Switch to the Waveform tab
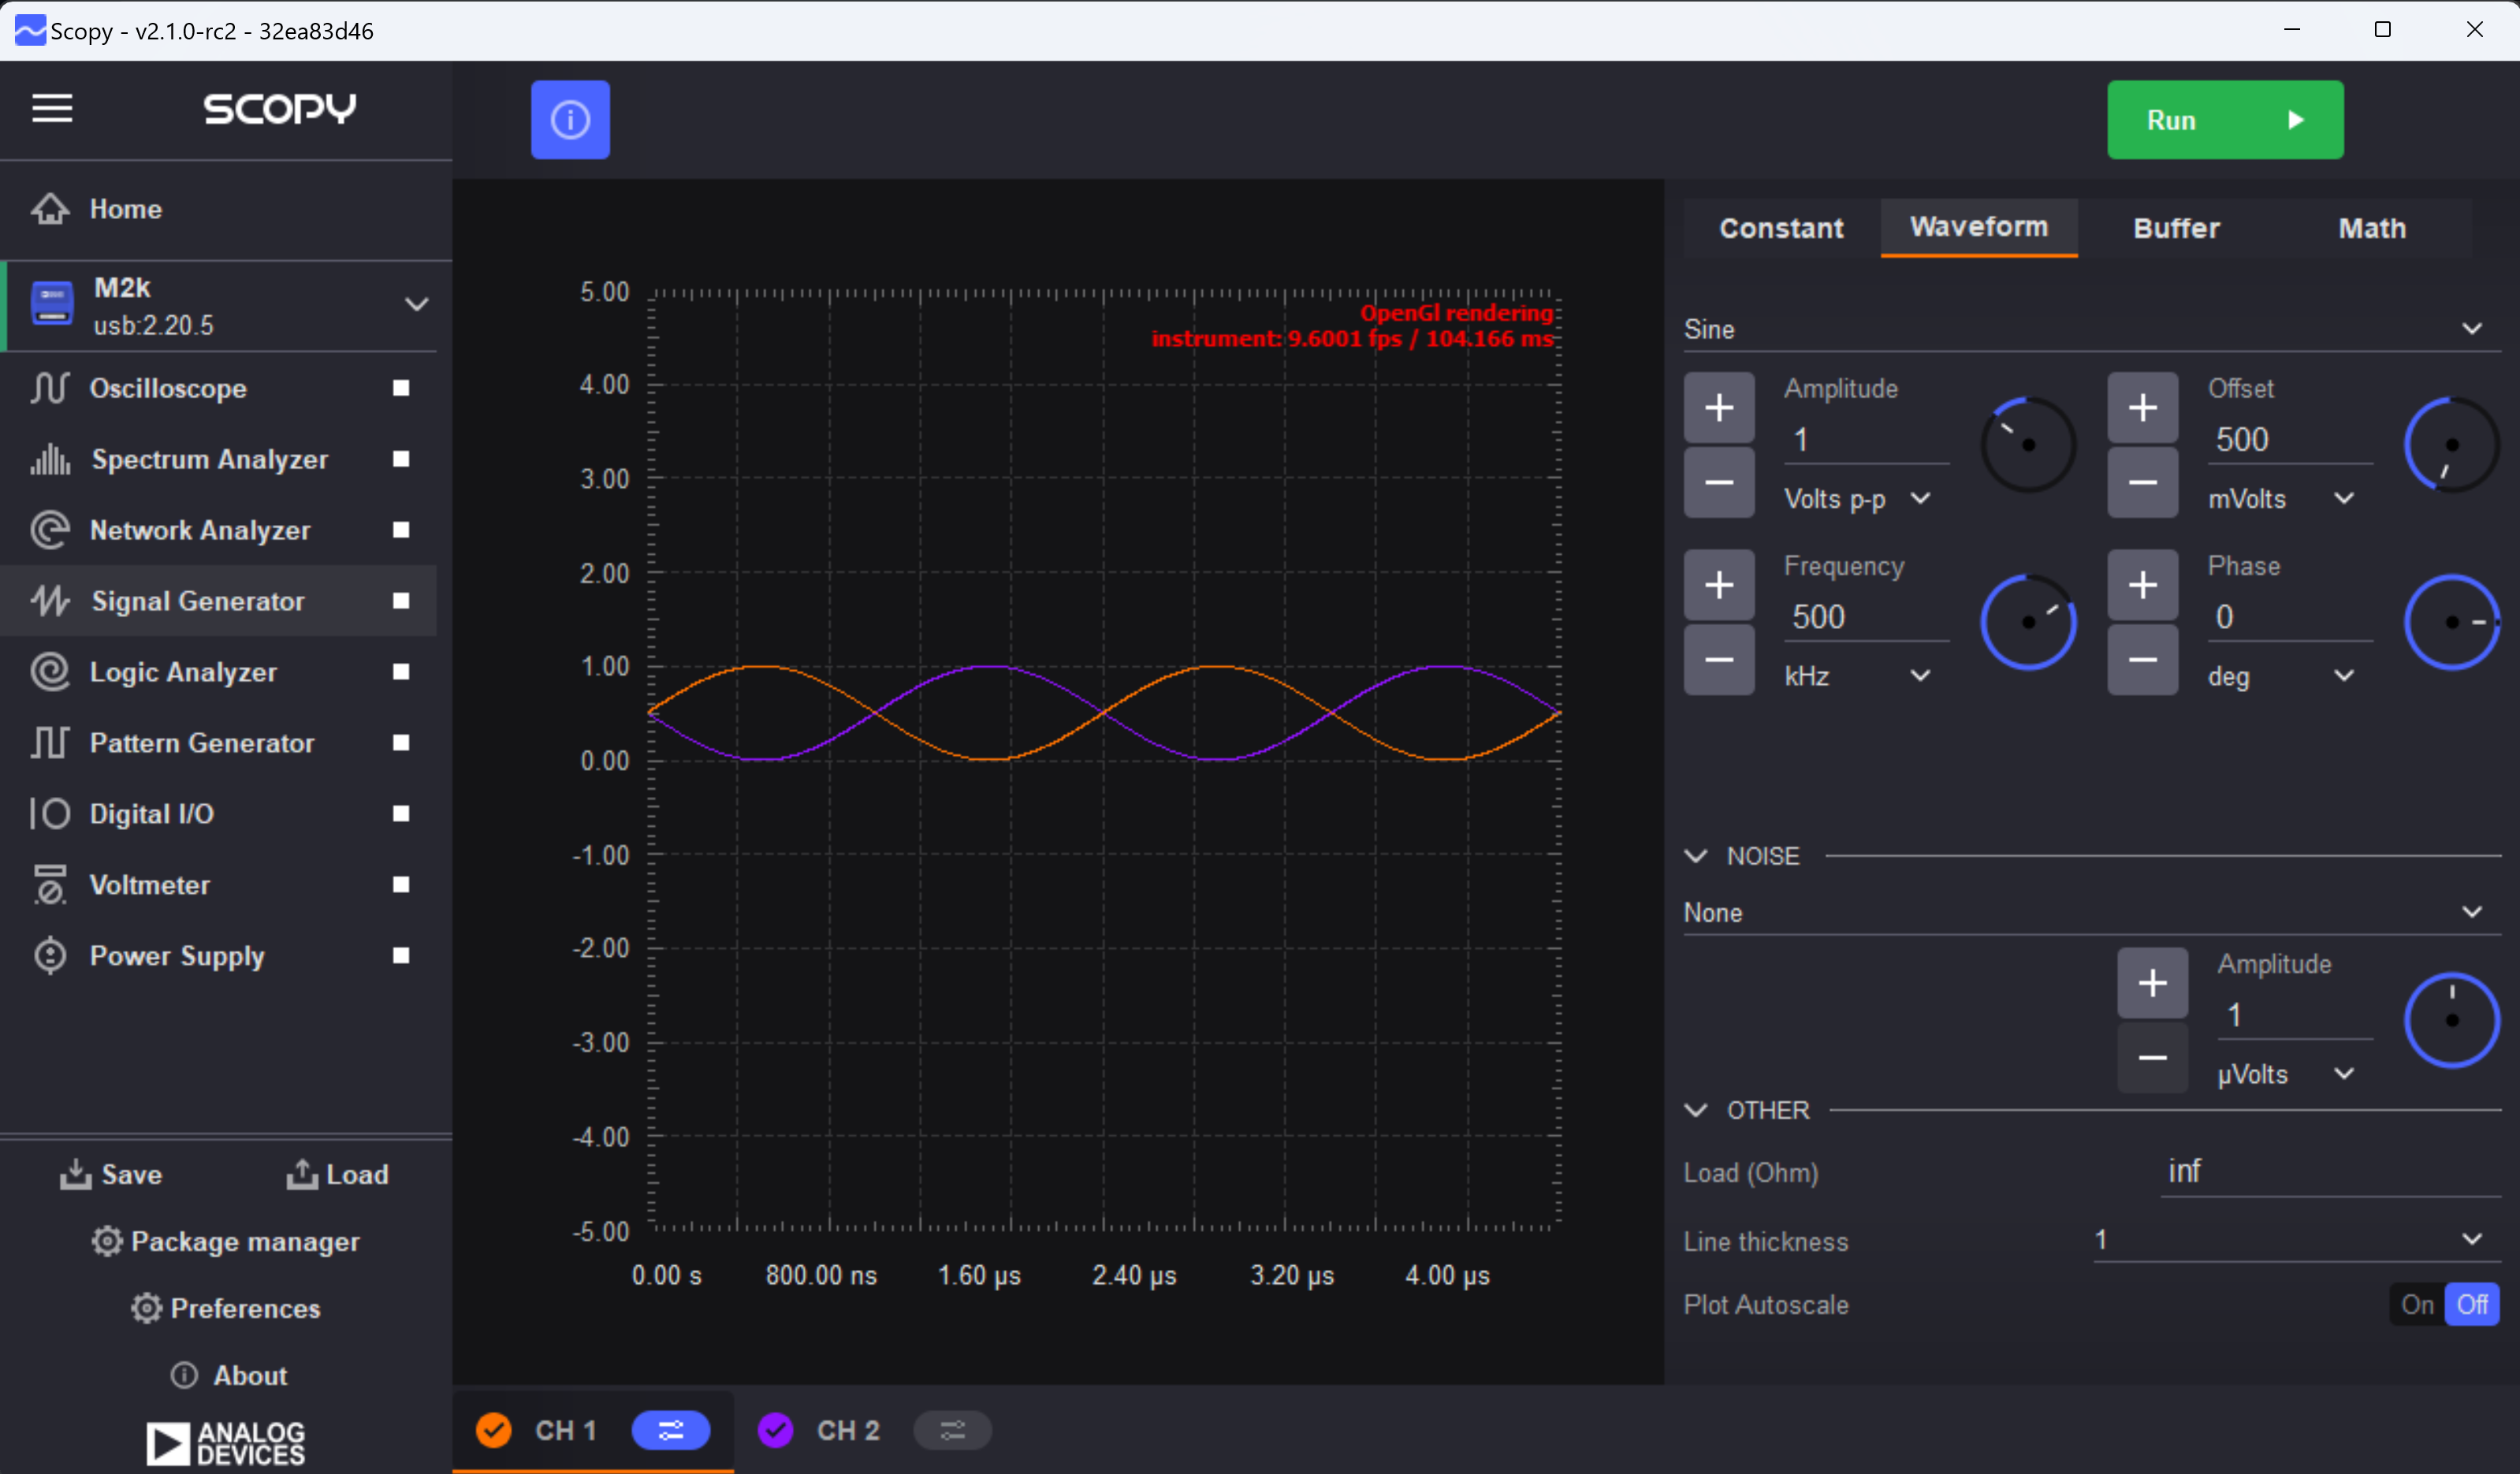This screenshot has width=2520, height=1474. coord(1979,227)
